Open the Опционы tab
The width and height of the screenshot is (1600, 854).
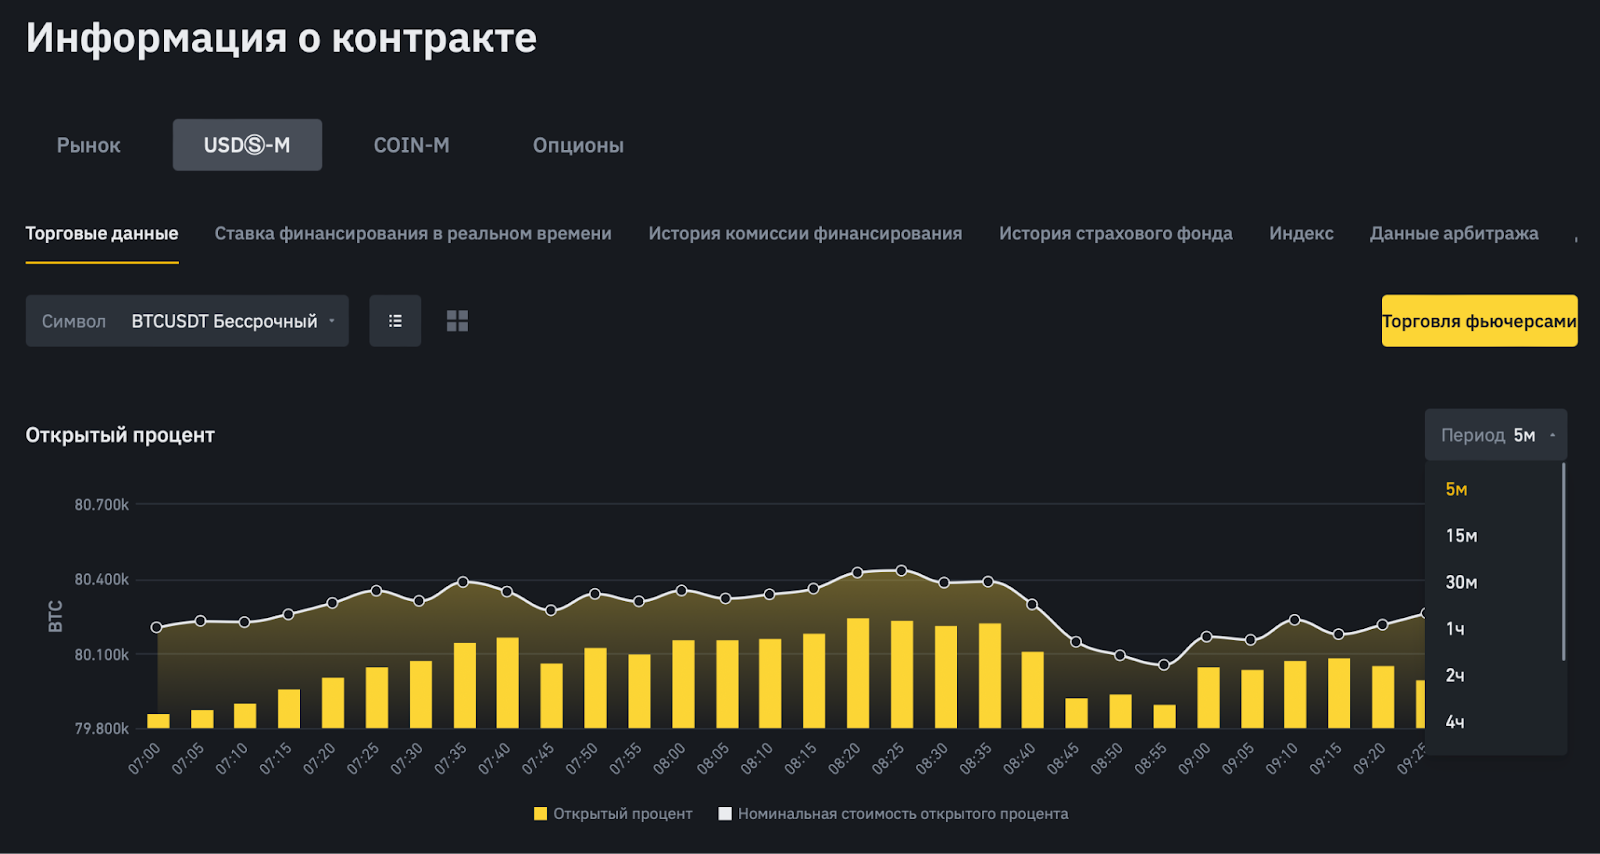coord(578,145)
